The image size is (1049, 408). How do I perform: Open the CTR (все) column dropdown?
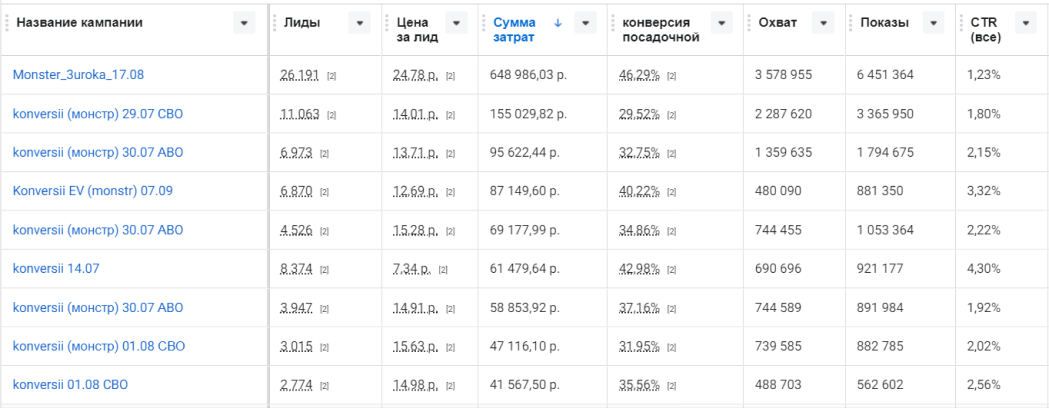pyautogui.click(x=1025, y=23)
